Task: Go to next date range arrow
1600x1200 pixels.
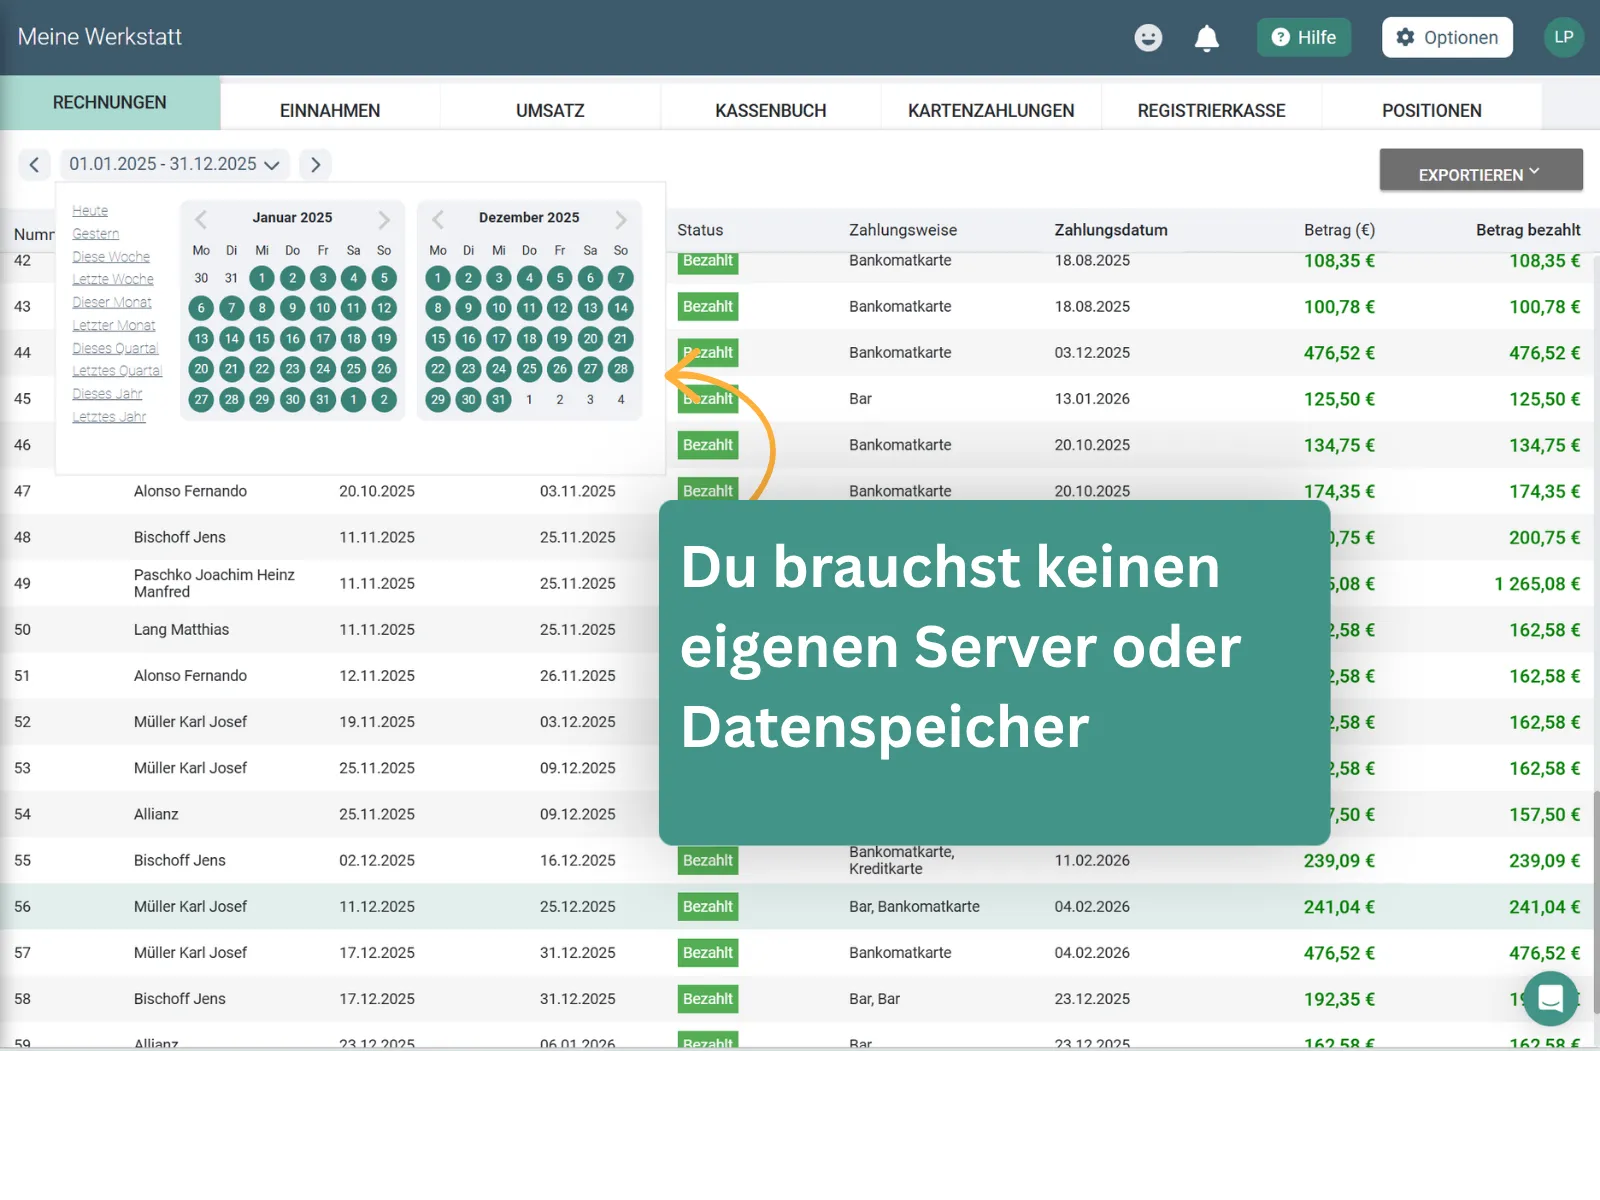Action: [315, 164]
